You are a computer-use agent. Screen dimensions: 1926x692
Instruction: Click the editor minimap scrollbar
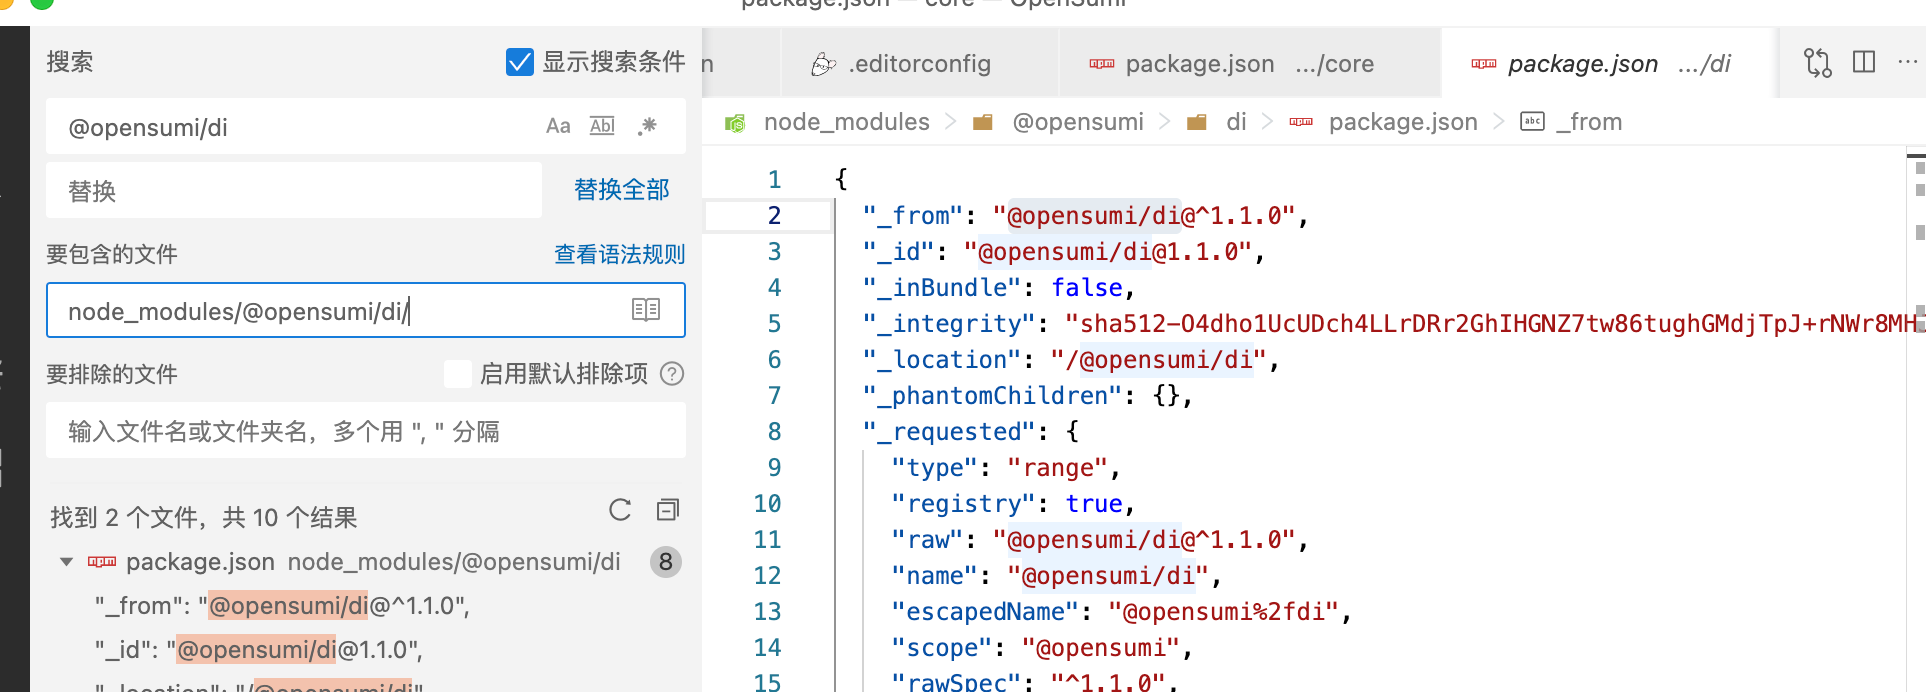(1916, 420)
